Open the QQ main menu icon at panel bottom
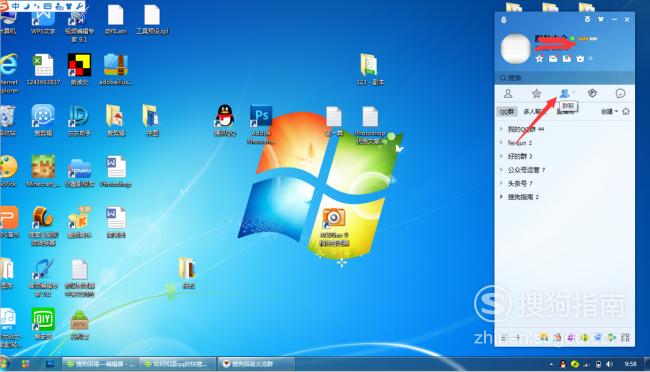650x372 pixels. coord(504,338)
